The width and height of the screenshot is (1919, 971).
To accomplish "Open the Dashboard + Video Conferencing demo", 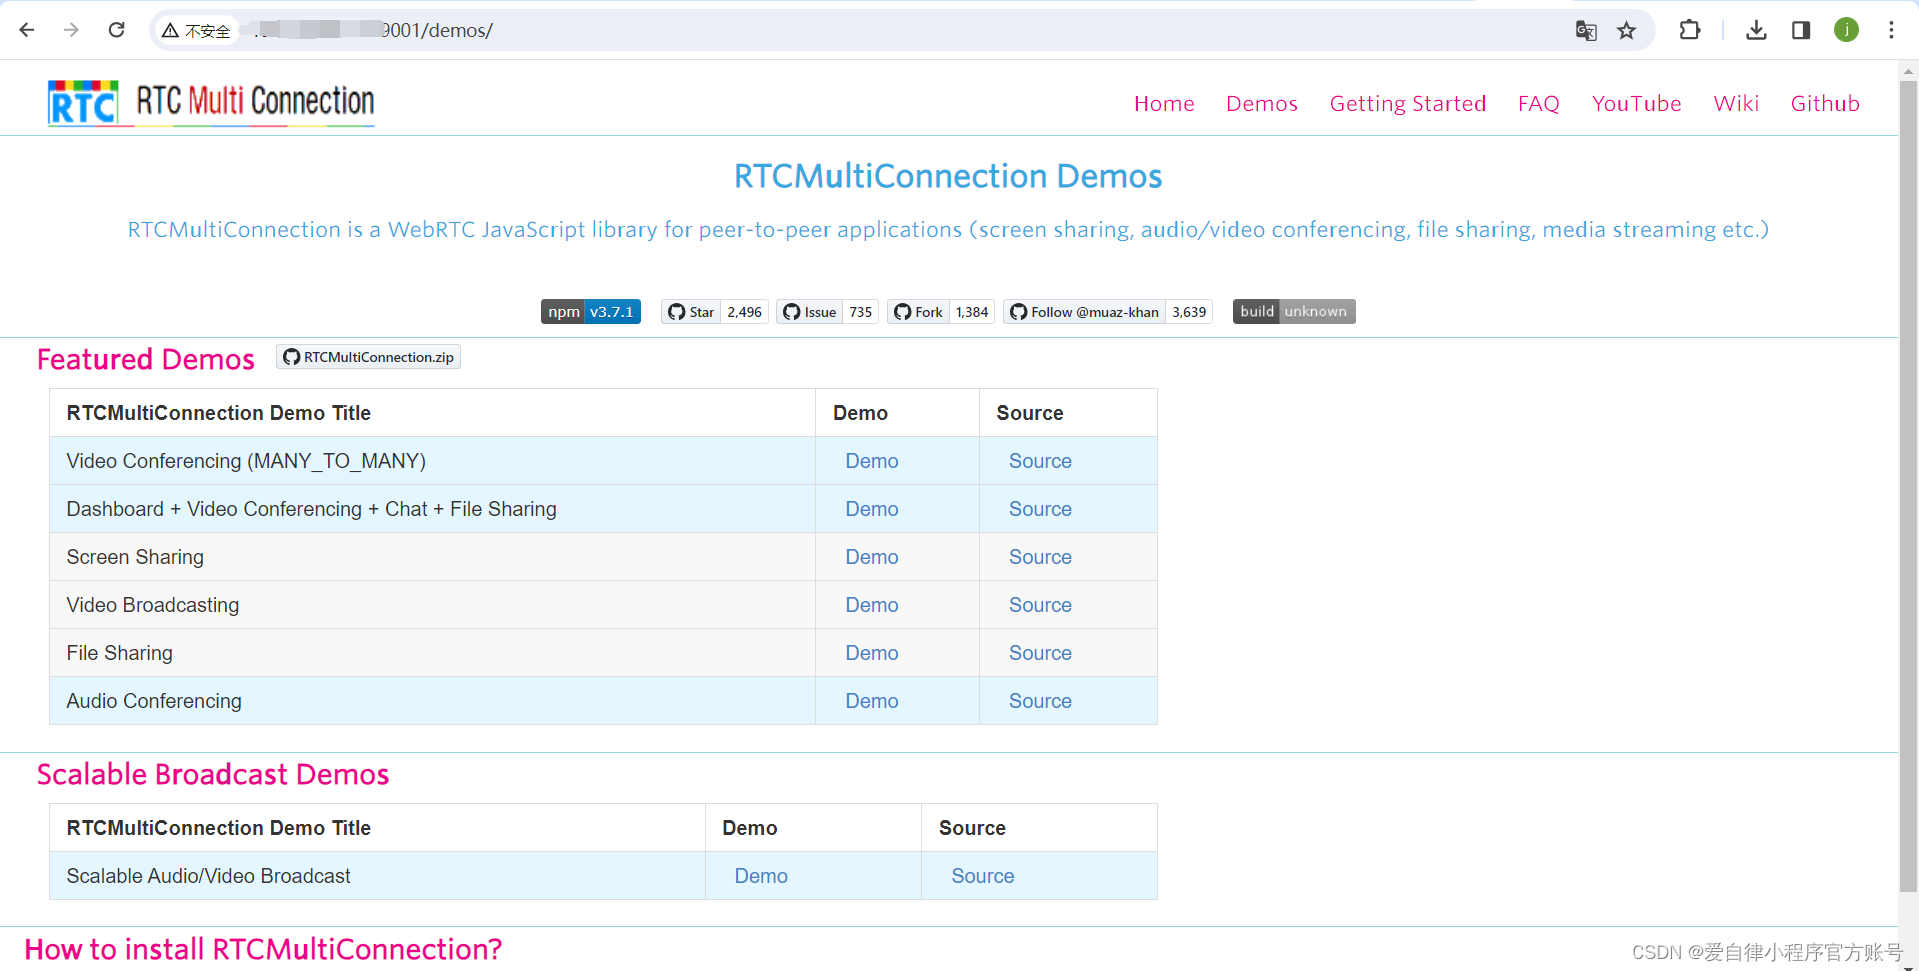I will click(x=872, y=509).
